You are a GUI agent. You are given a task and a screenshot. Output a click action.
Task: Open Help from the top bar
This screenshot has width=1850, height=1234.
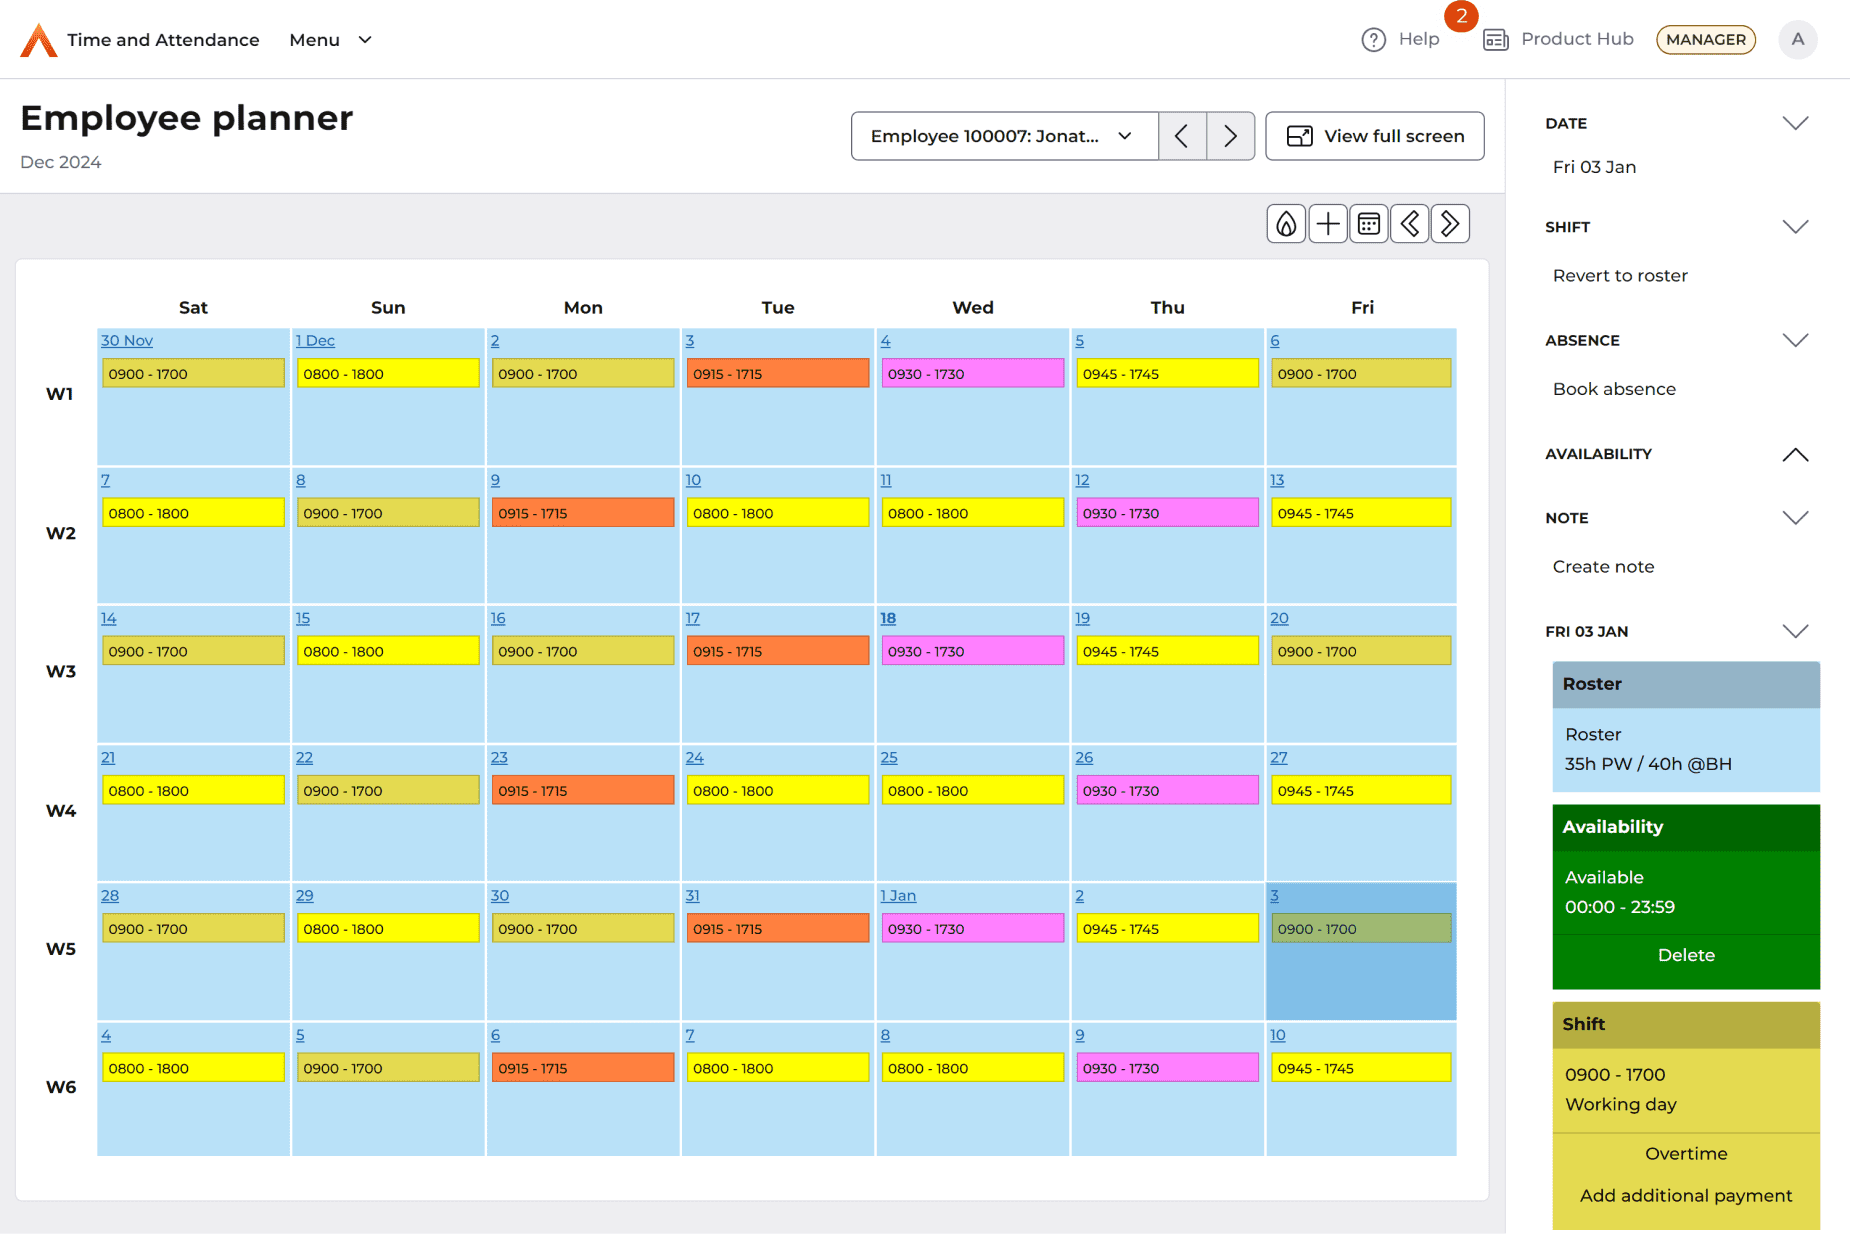1401,39
